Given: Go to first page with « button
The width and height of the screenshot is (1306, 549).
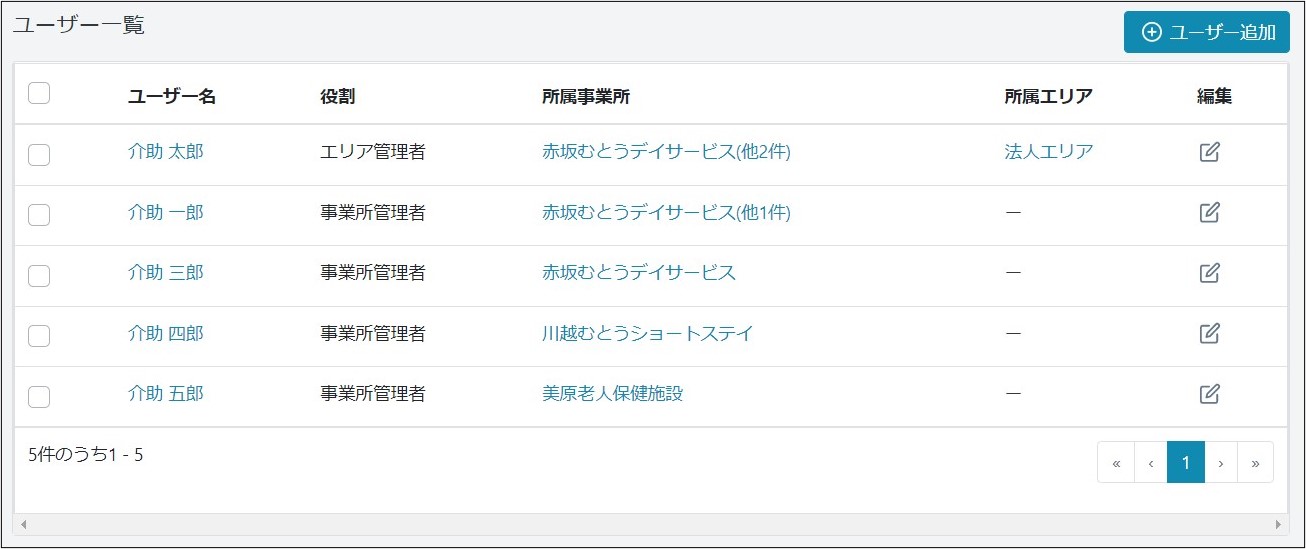Looking at the screenshot, I should pyautogui.click(x=1115, y=462).
